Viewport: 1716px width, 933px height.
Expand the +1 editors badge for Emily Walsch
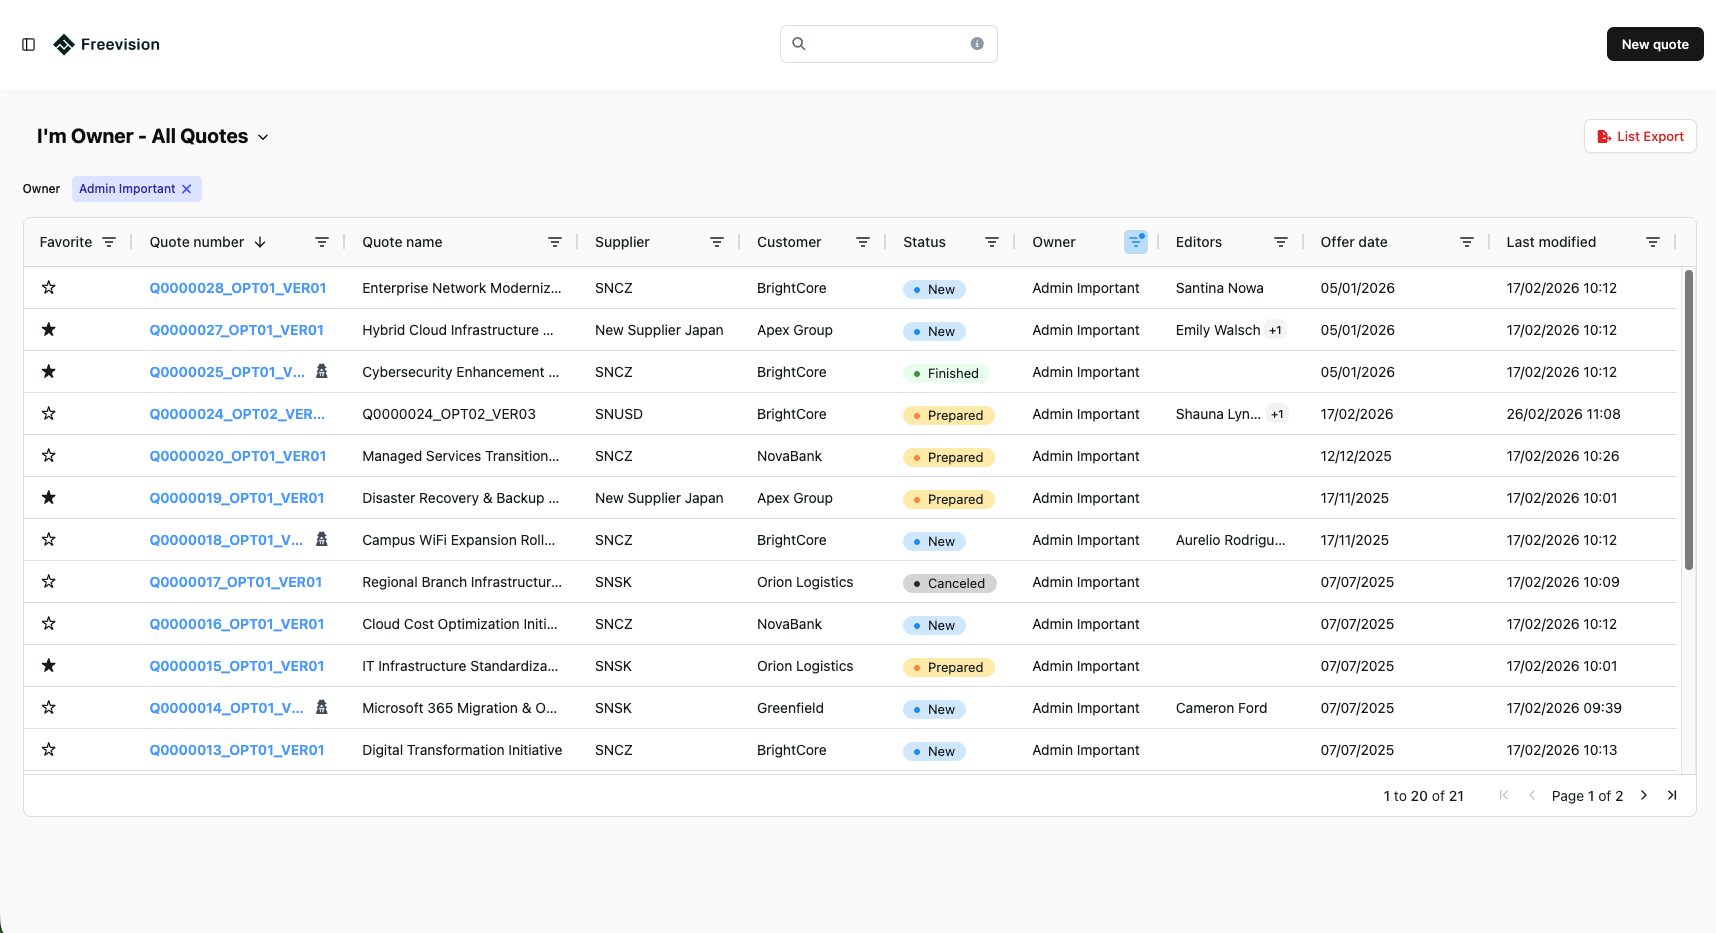[x=1275, y=330]
